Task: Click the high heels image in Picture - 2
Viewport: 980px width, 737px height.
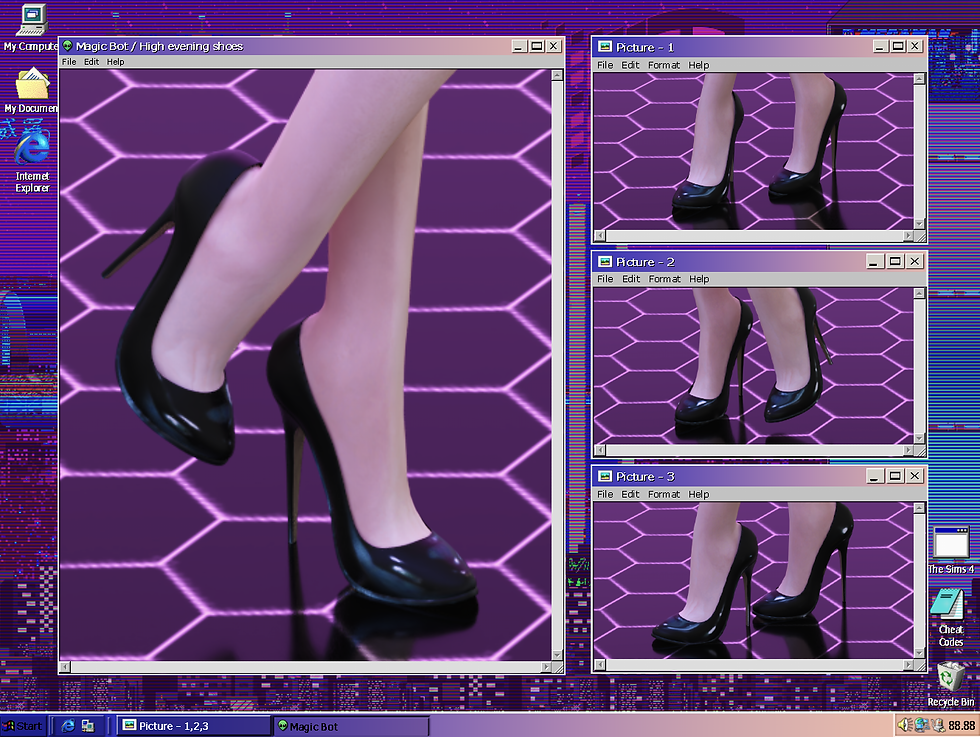Action: [x=753, y=366]
